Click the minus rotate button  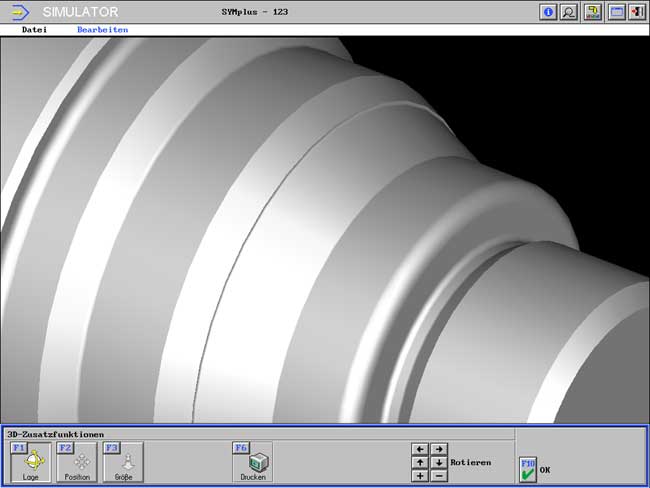pos(439,476)
